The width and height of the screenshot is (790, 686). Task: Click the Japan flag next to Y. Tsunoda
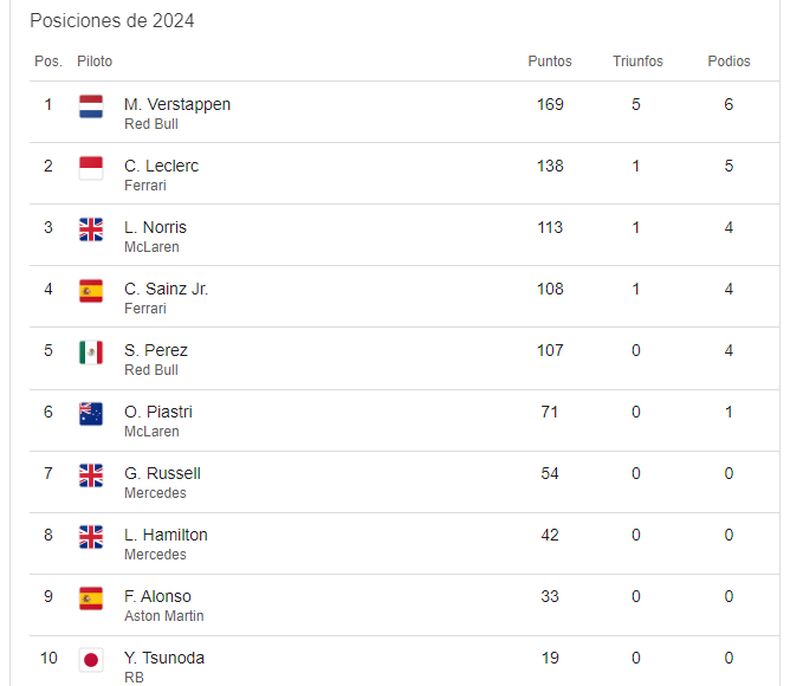click(x=91, y=659)
